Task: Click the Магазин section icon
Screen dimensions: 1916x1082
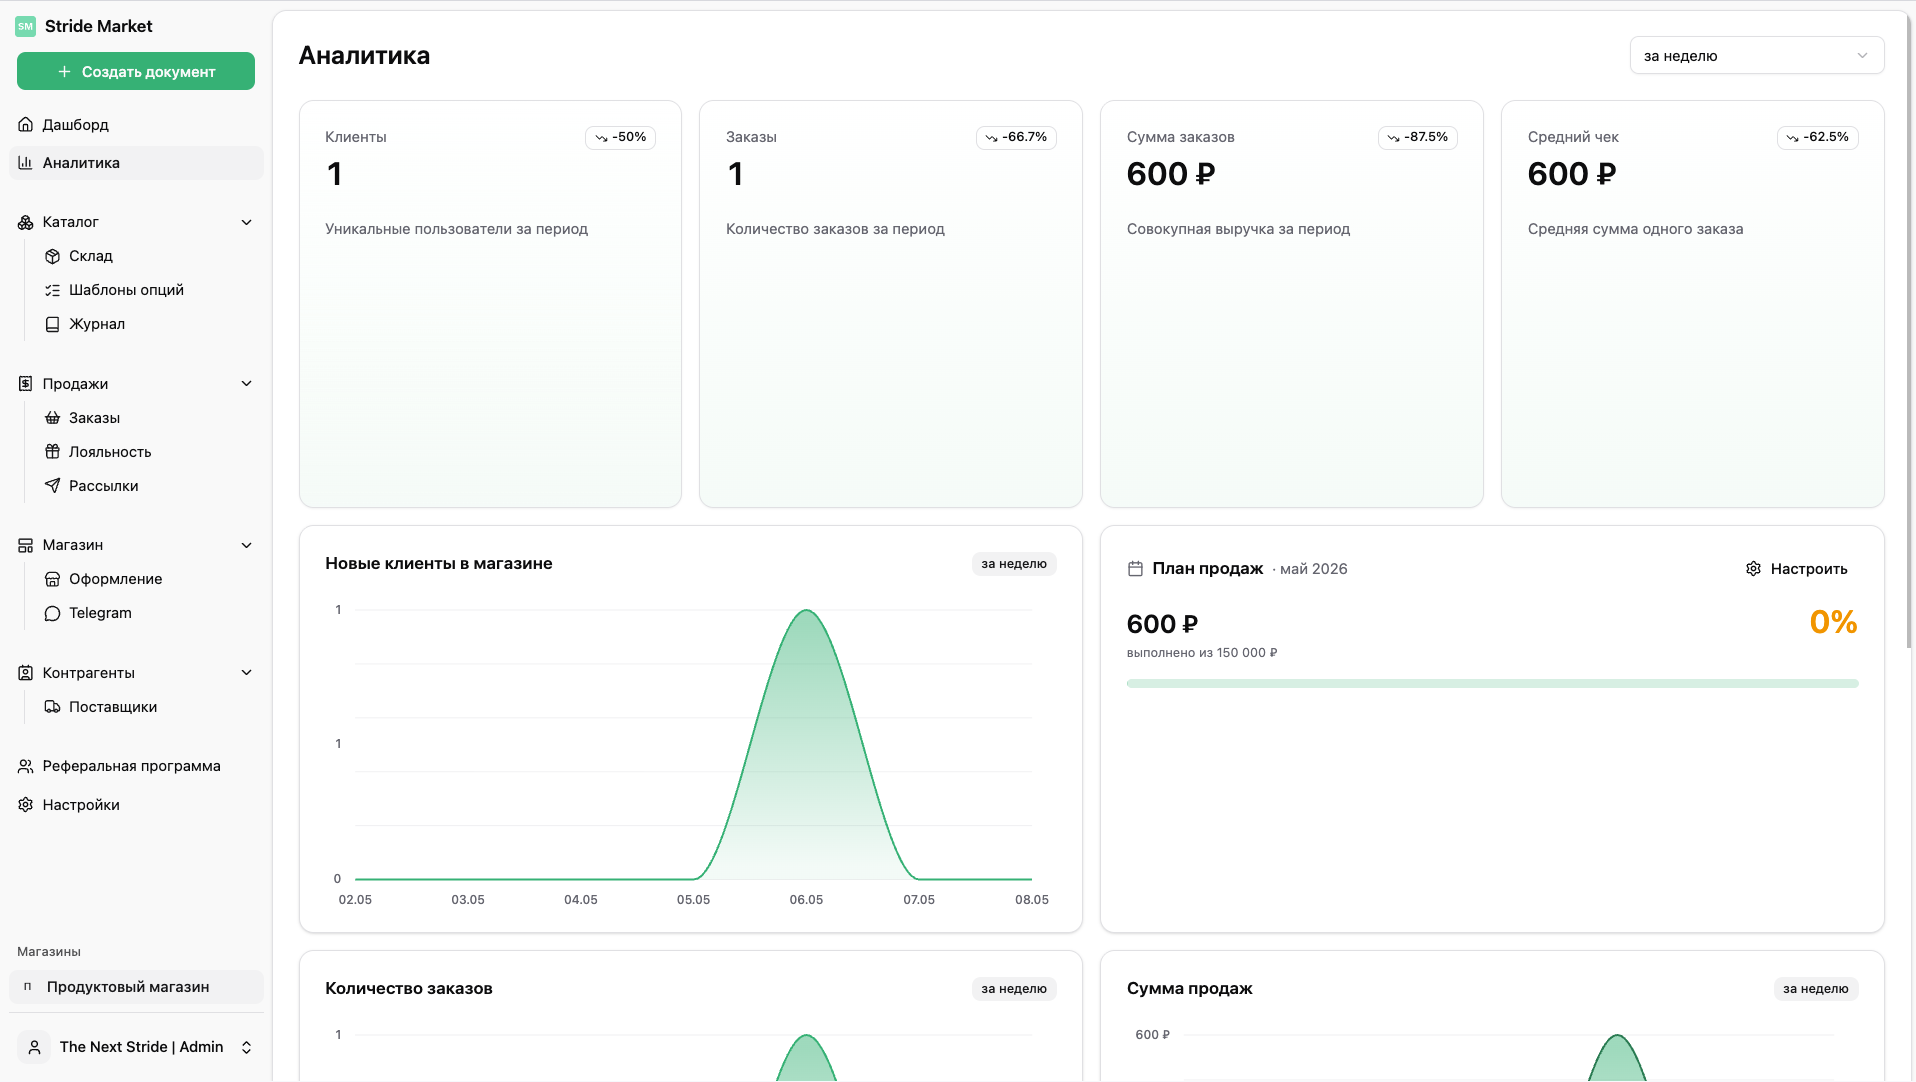Action: click(26, 545)
